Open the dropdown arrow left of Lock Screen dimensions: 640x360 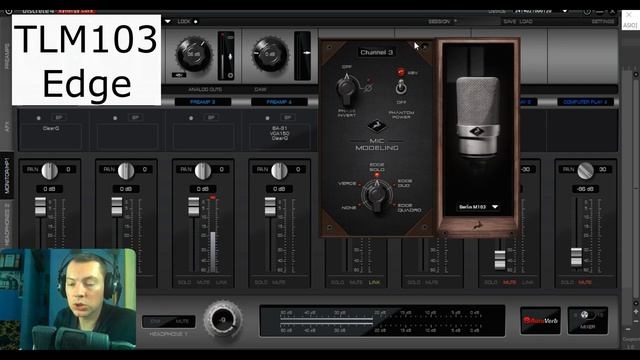tap(168, 21)
